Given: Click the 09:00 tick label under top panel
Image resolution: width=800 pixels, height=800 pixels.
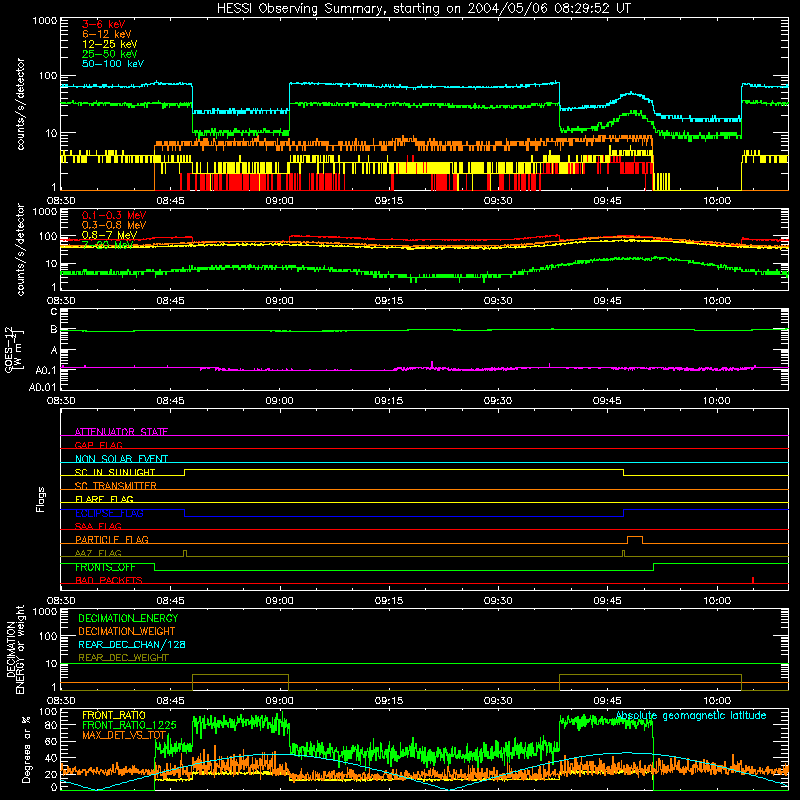Looking at the screenshot, I should [280, 201].
